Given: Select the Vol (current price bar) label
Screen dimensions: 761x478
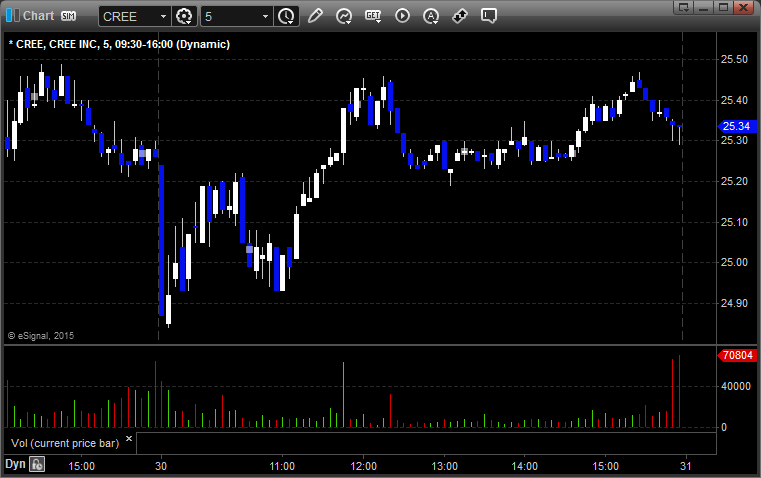Looking at the screenshot, I should click(65, 443).
